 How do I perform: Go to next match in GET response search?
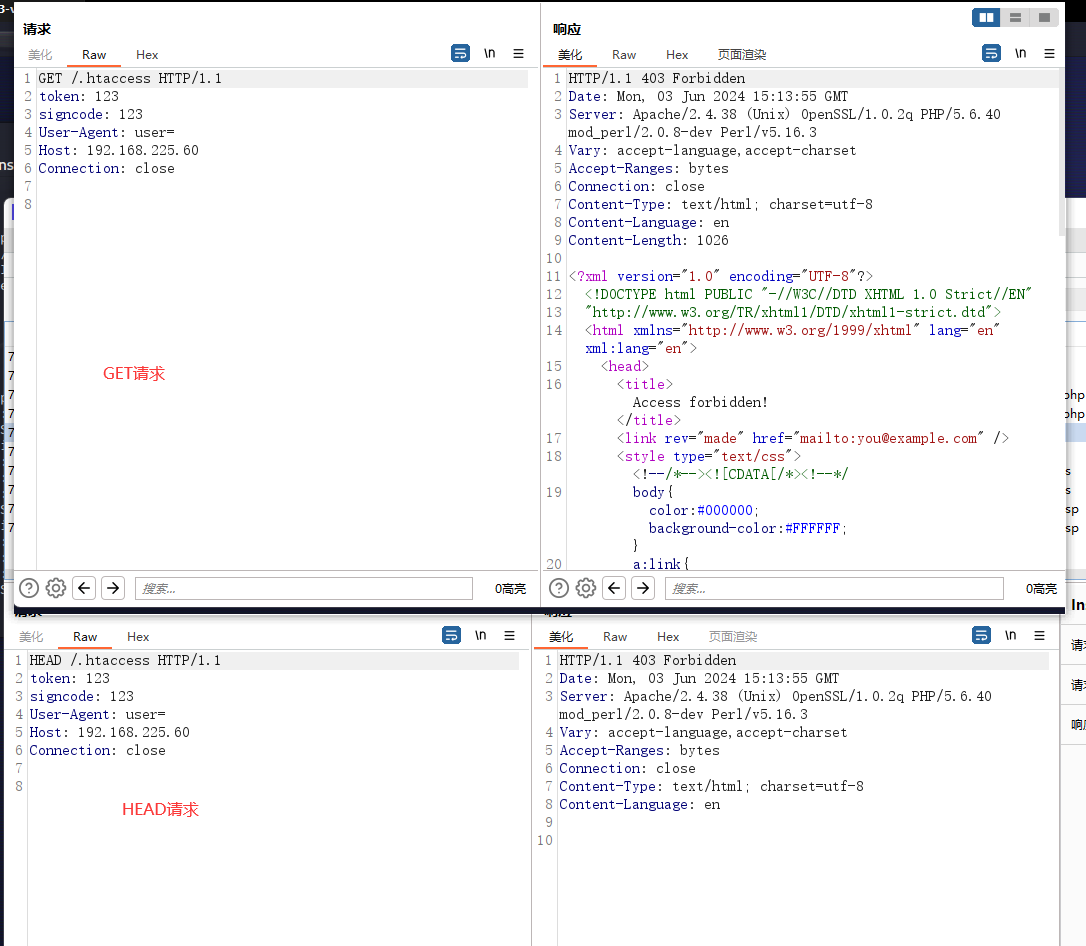643,588
